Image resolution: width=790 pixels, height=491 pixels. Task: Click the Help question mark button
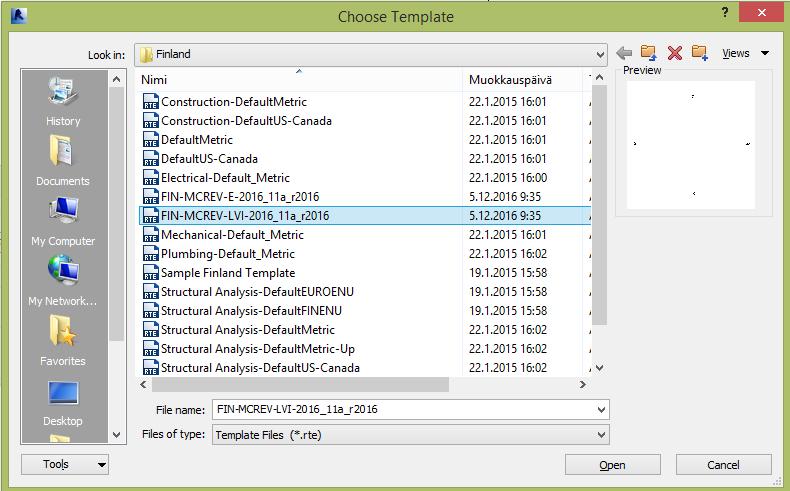pos(725,13)
